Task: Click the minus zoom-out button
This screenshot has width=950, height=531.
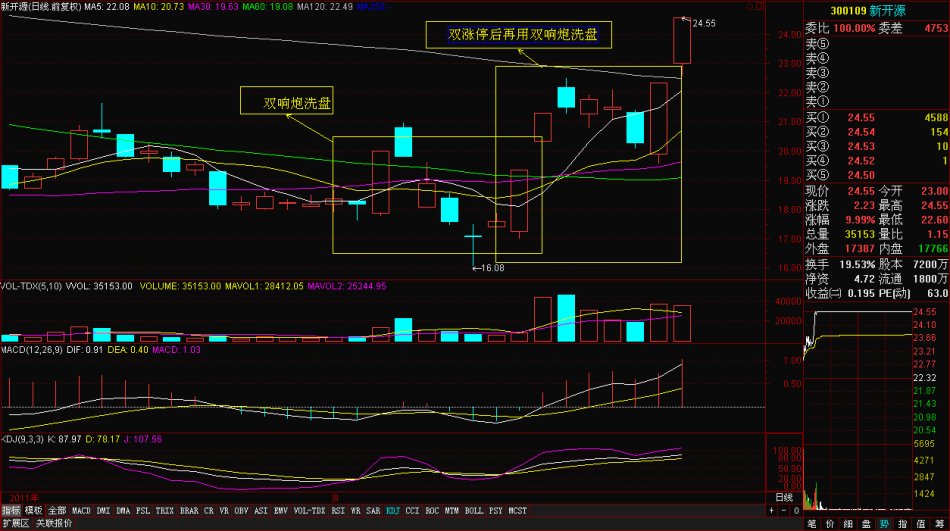Action: tap(784, 511)
